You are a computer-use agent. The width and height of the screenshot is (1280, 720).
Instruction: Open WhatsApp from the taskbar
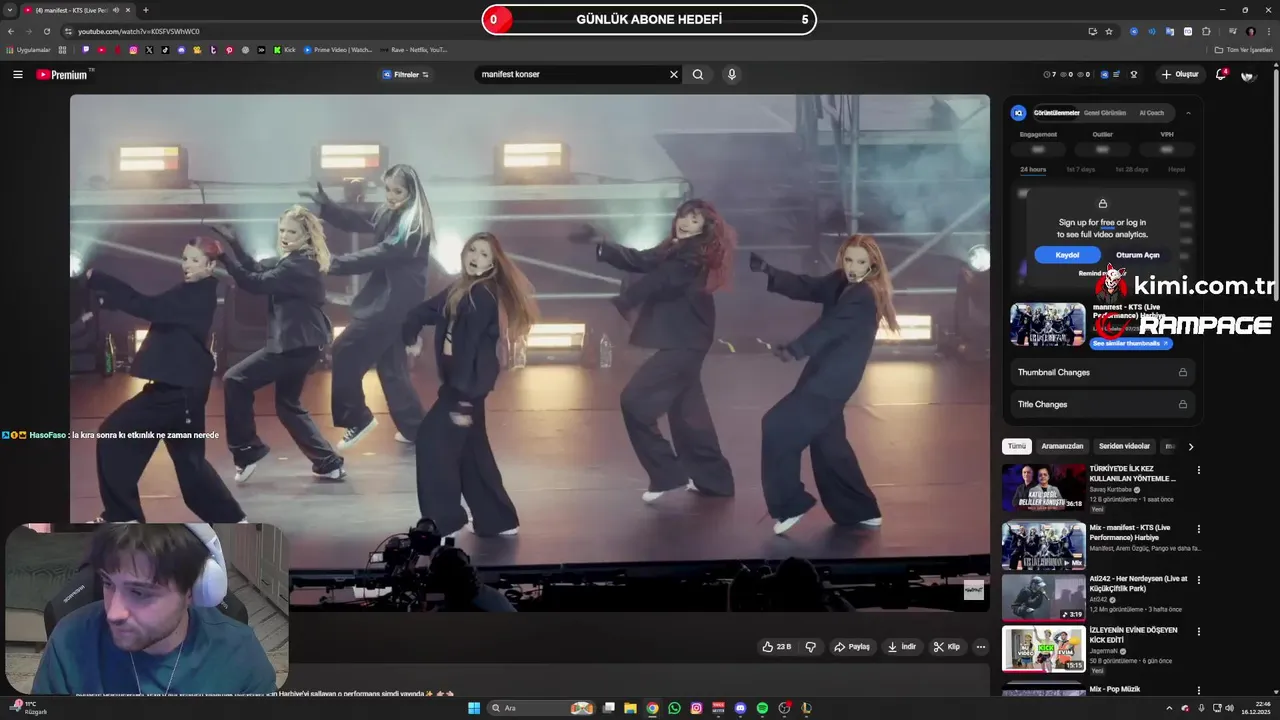674,708
